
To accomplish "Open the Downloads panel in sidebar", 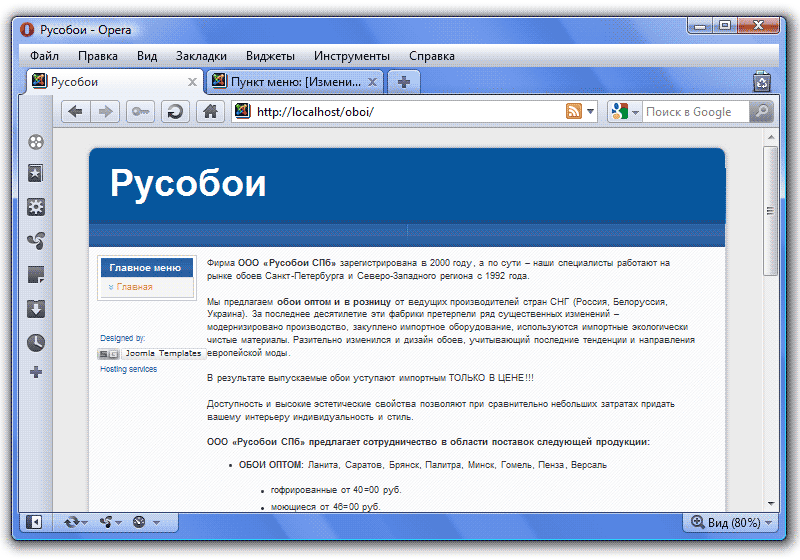I will (x=36, y=308).
